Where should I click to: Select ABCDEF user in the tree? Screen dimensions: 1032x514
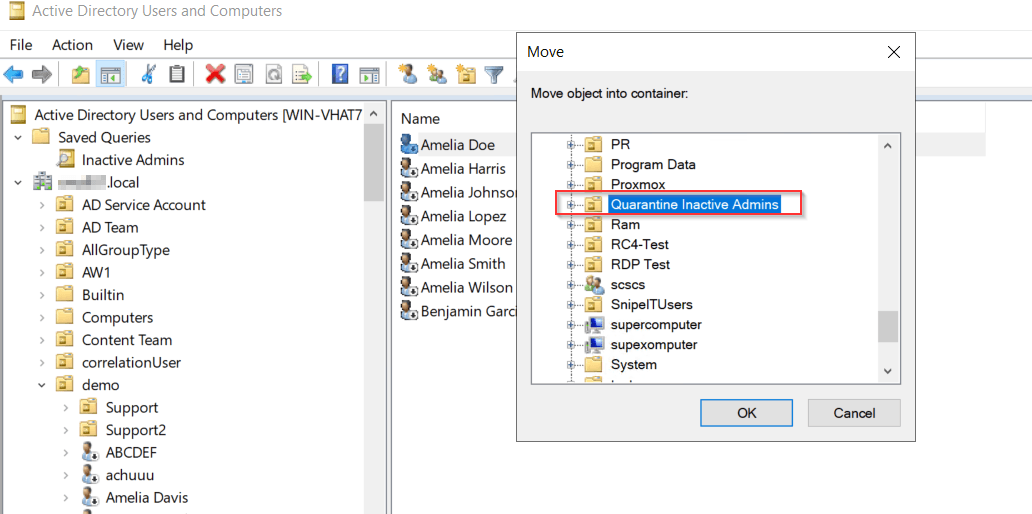(x=131, y=453)
